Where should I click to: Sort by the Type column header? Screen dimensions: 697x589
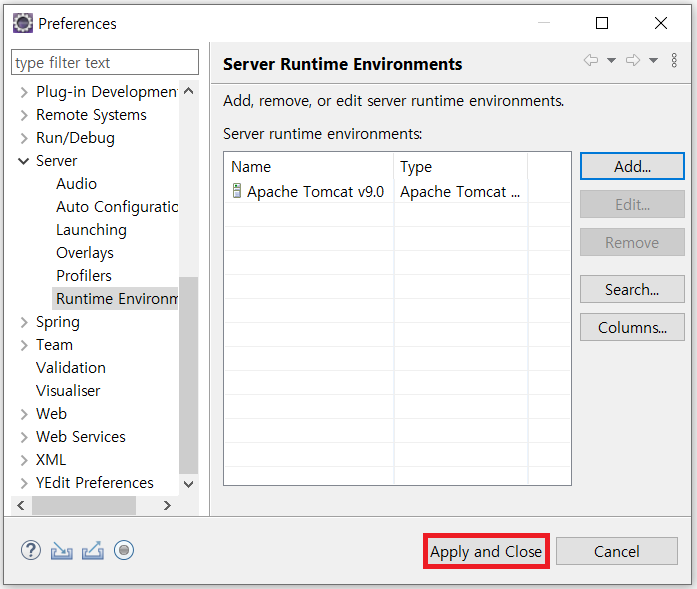click(461, 167)
